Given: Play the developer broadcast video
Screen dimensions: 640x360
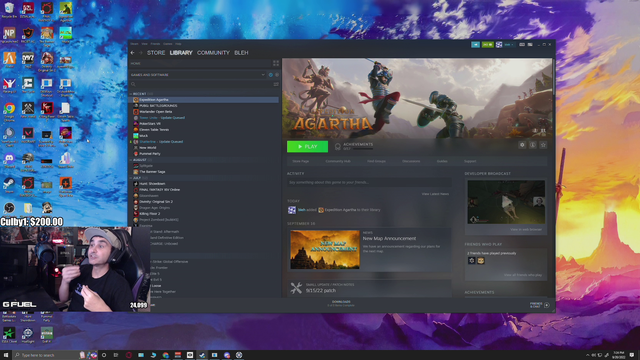Looking at the screenshot, I should pos(506,202).
